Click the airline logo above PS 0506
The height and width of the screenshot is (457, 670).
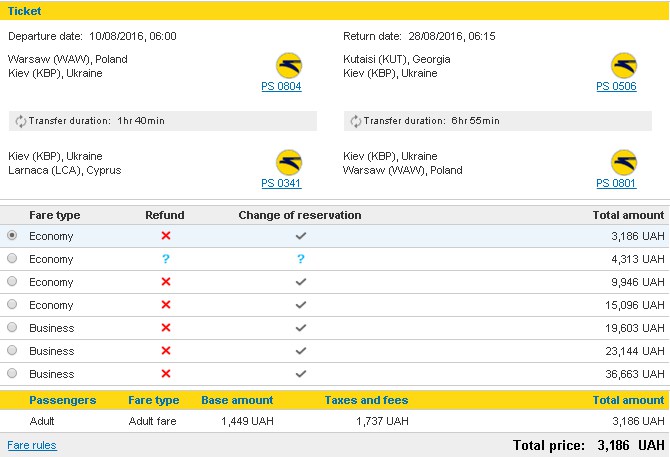[x=624, y=65]
